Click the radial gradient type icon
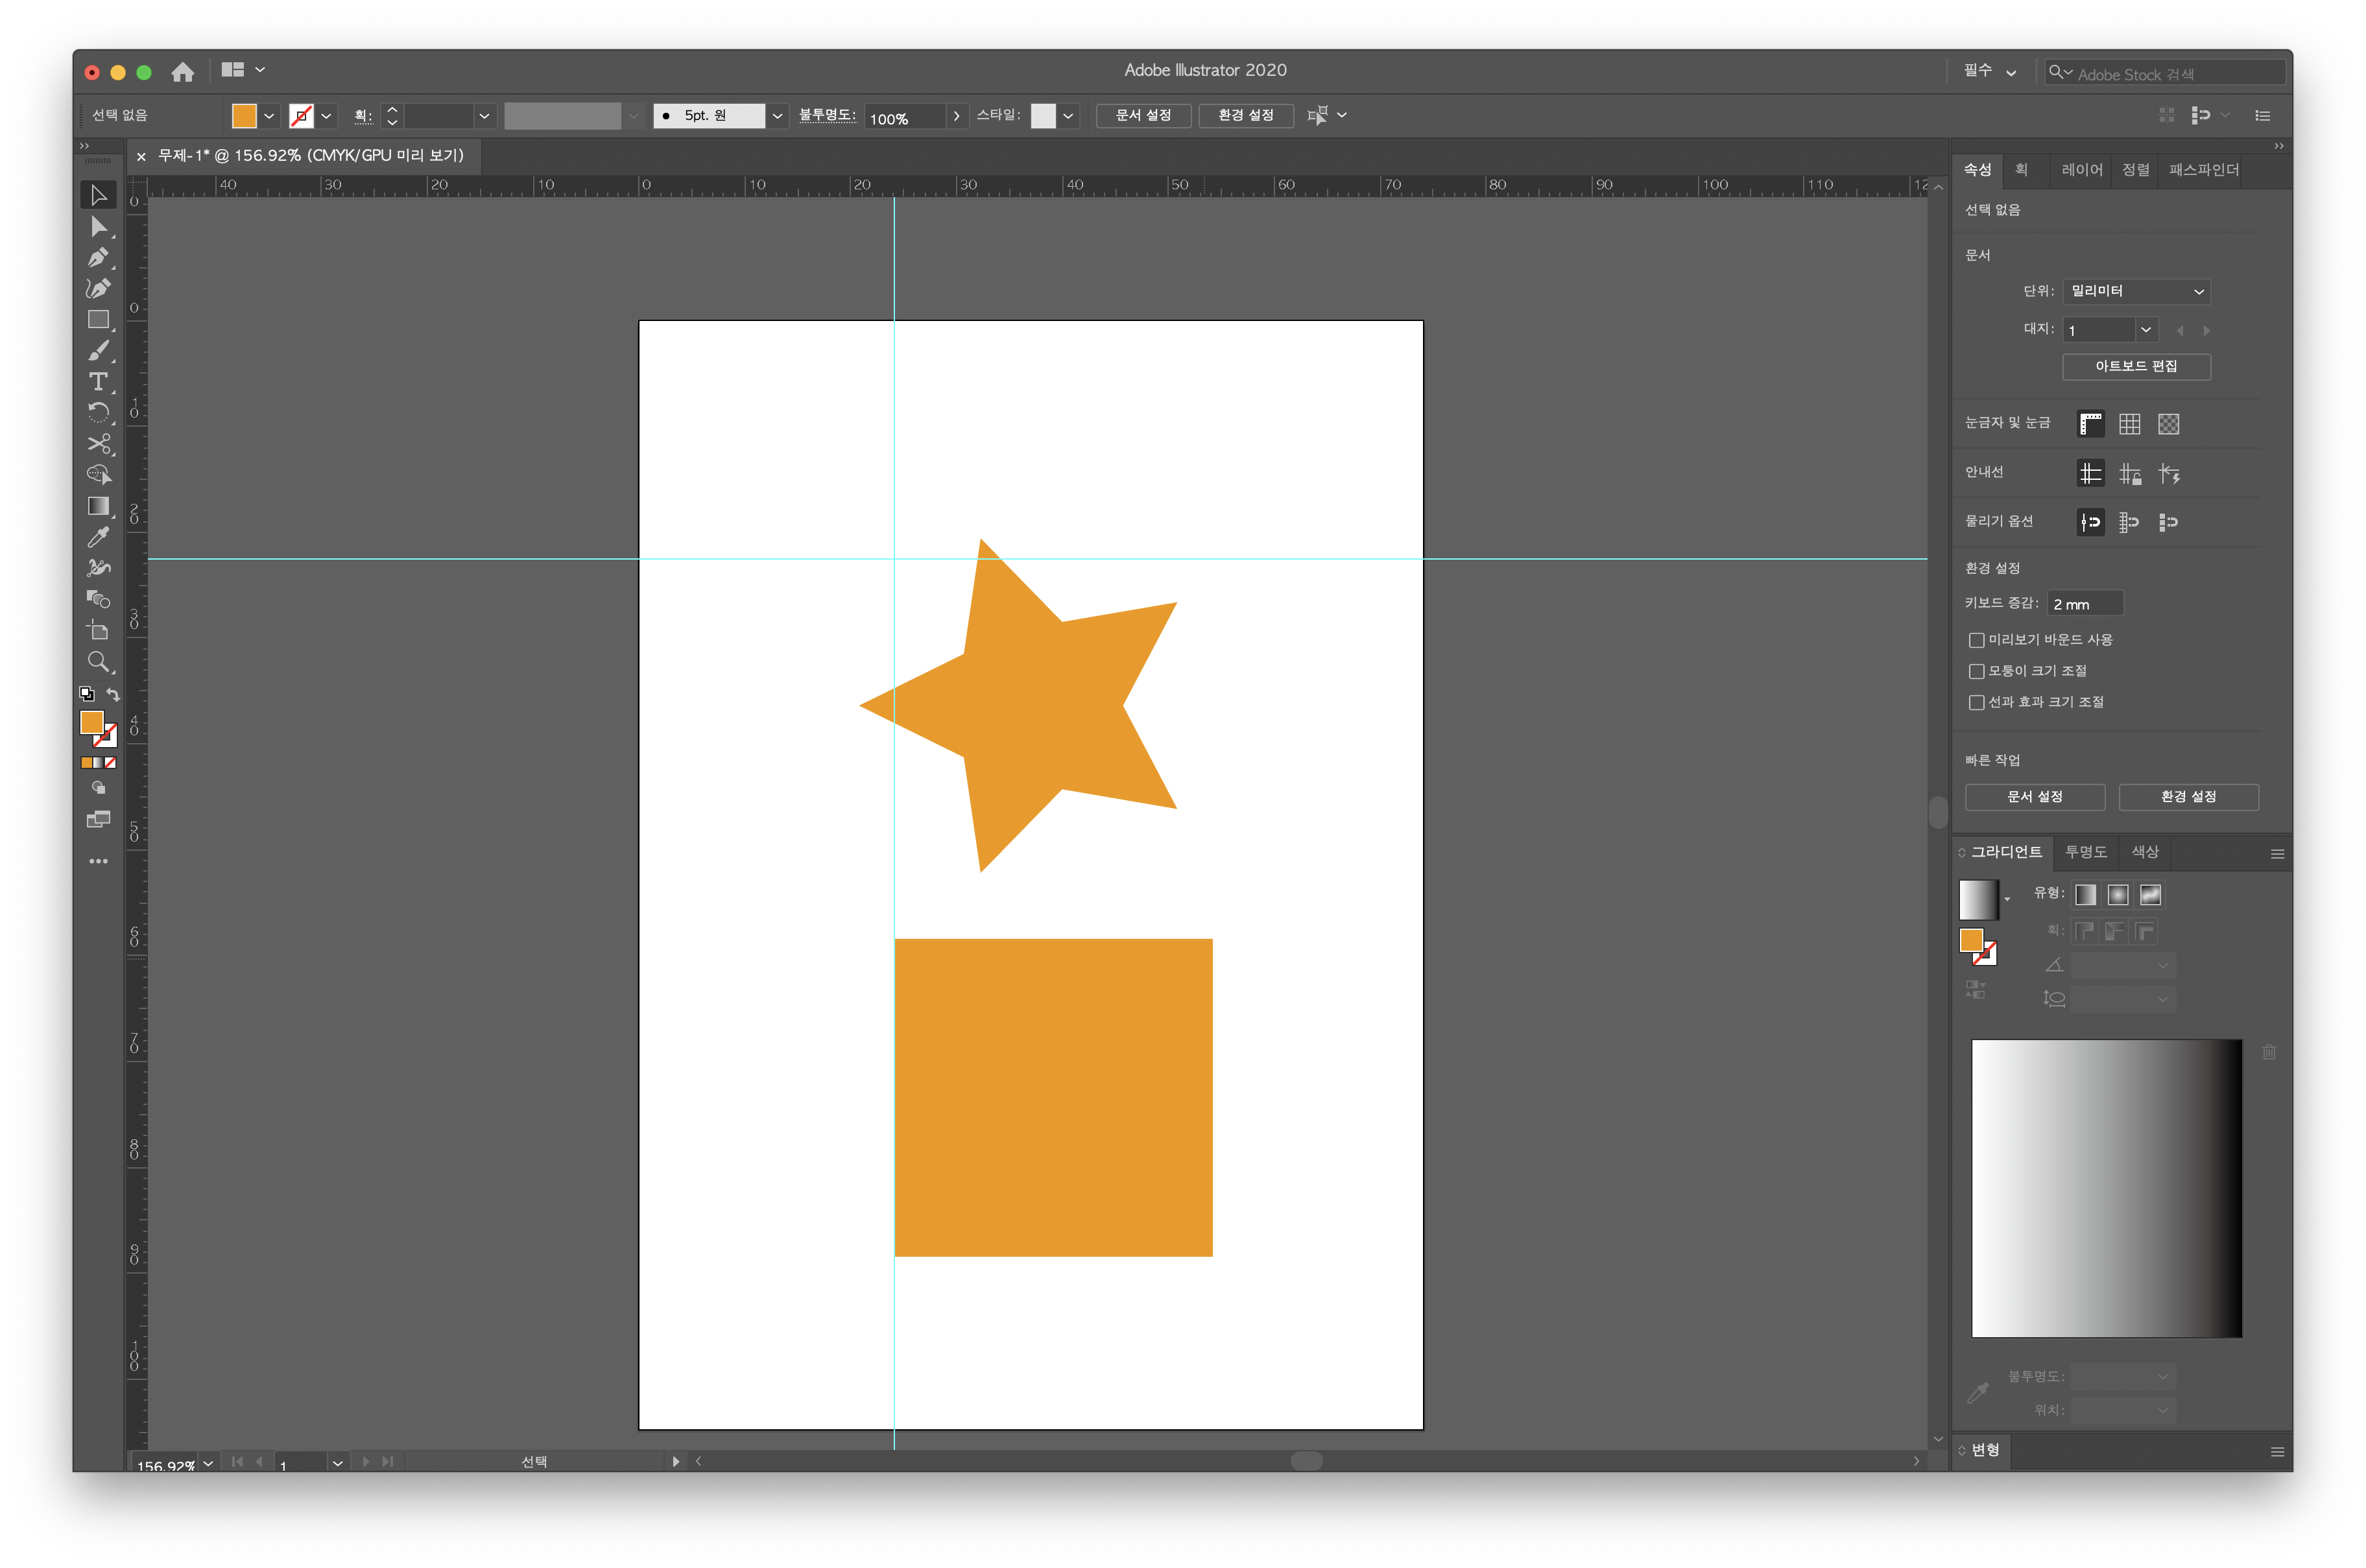This screenshot has height=1568, width=2366. [x=2117, y=895]
